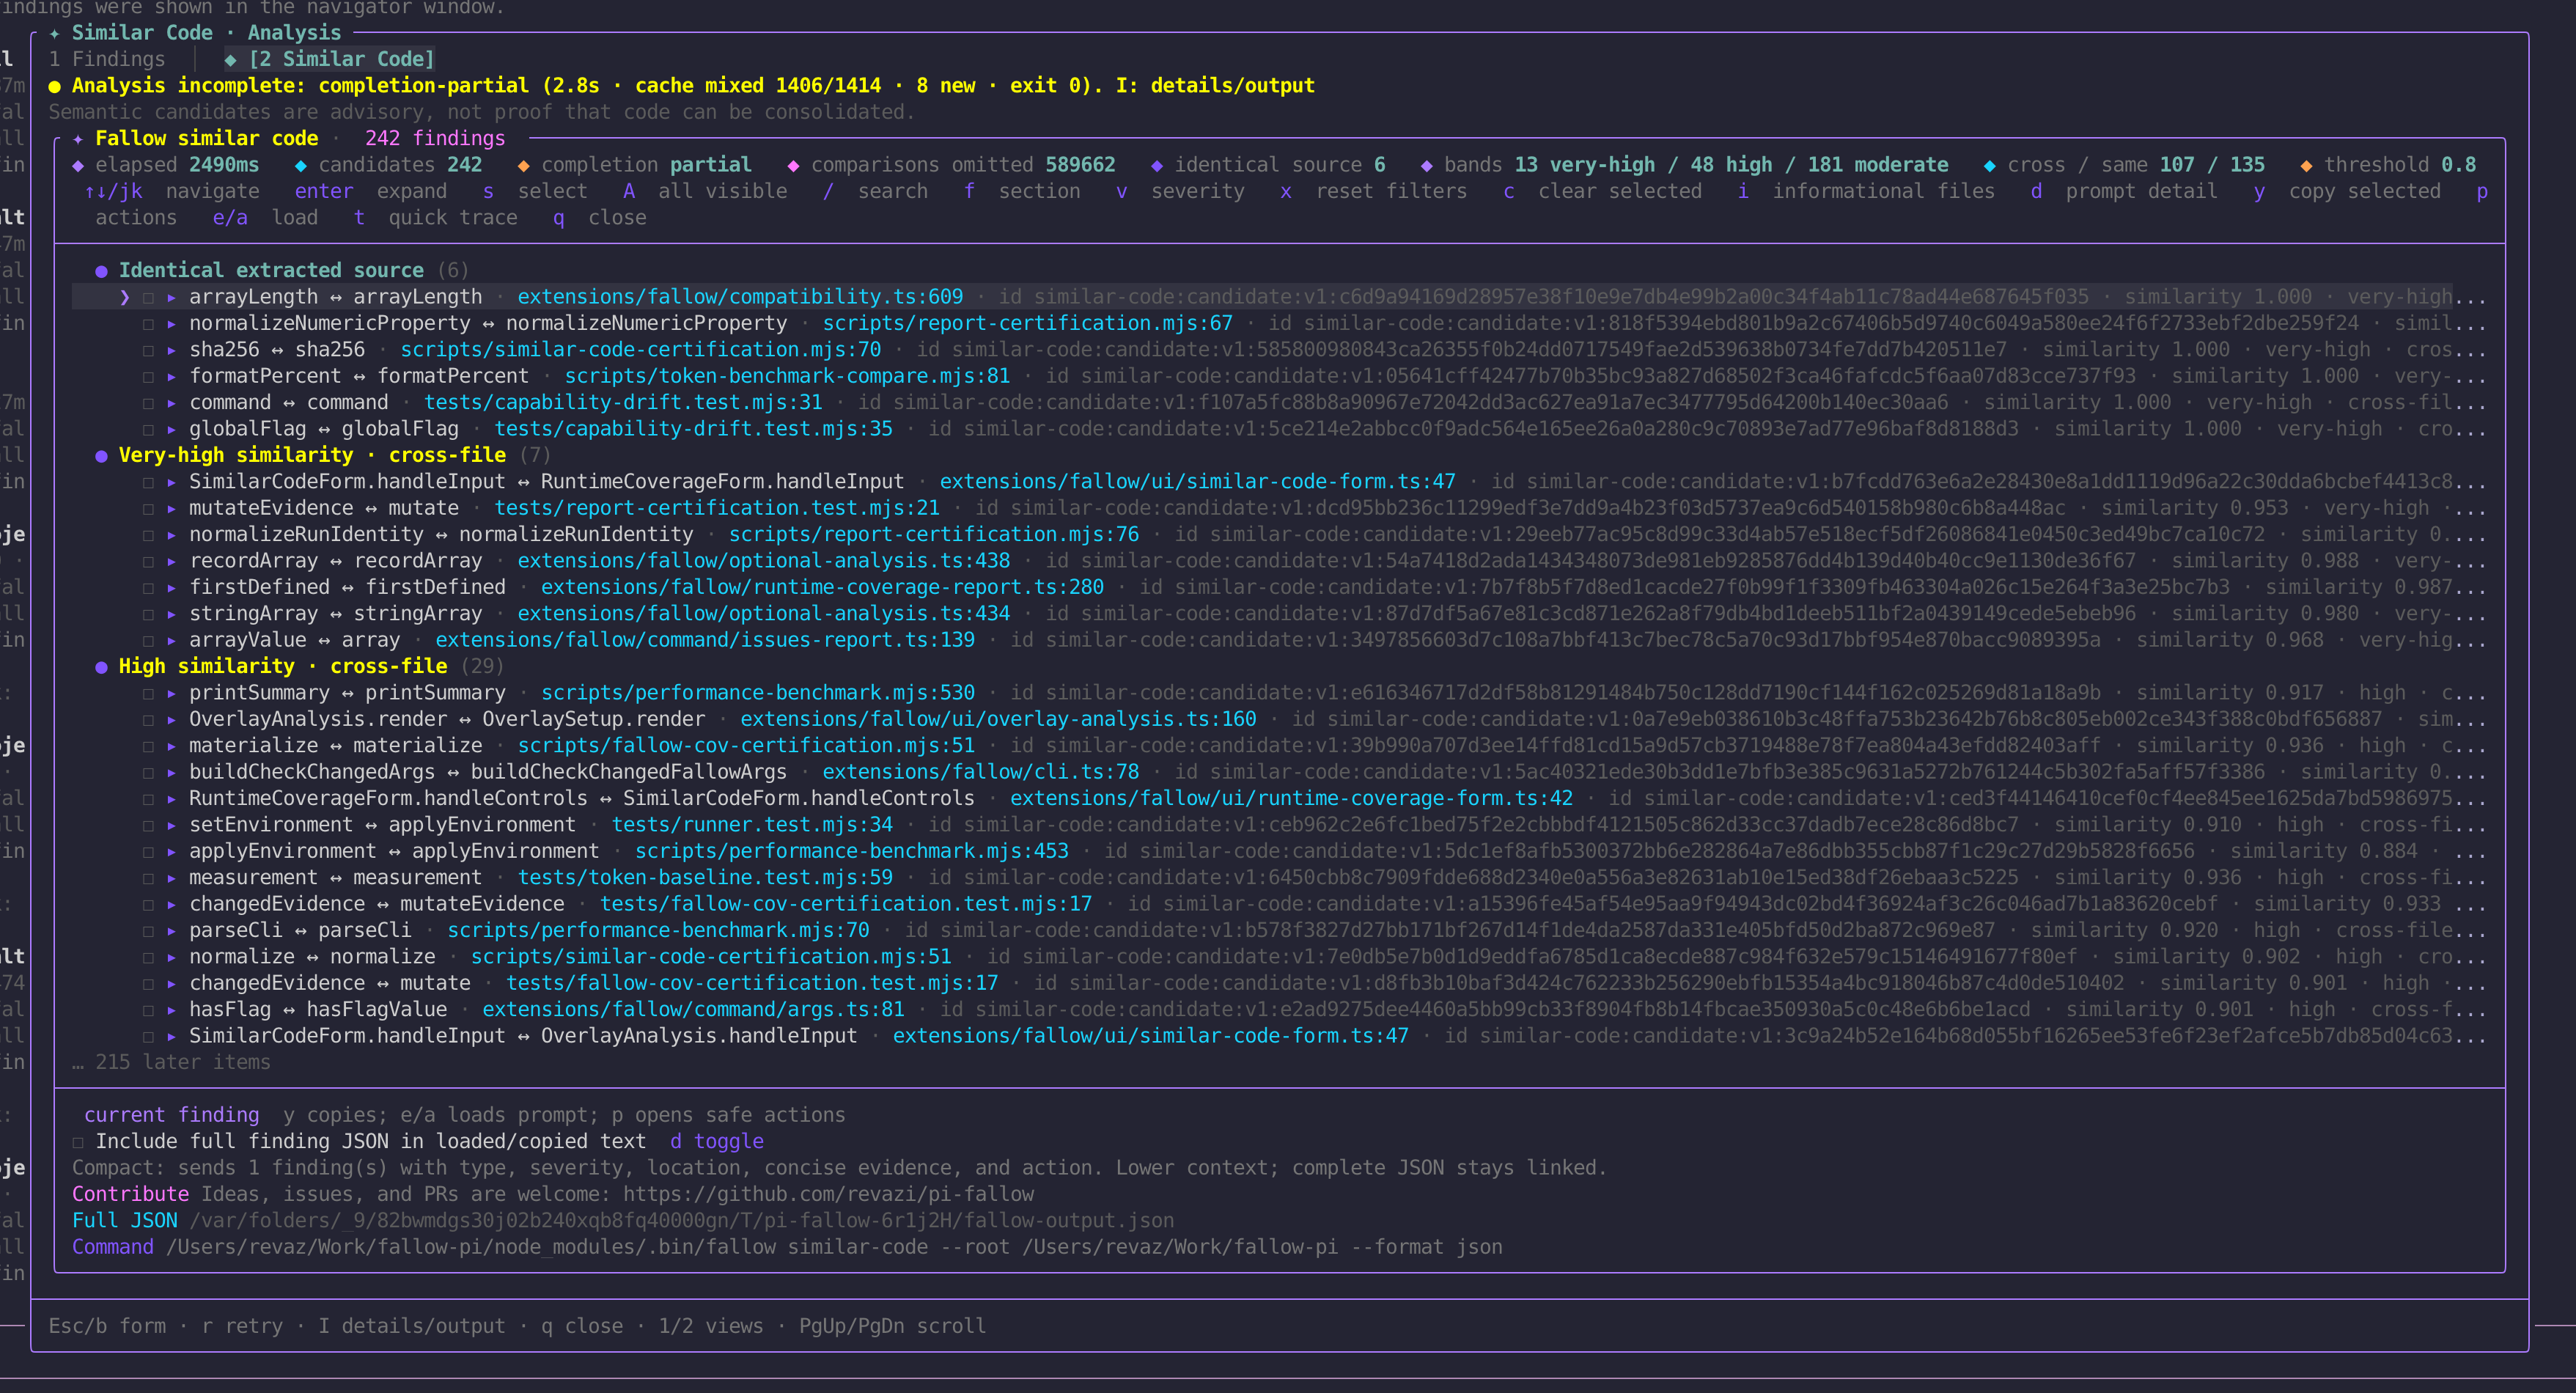Open extensions/fallow/command/args.ts:81 link
The height and width of the screenshot is (1393, 2576).
click(x=693, y=1010)
